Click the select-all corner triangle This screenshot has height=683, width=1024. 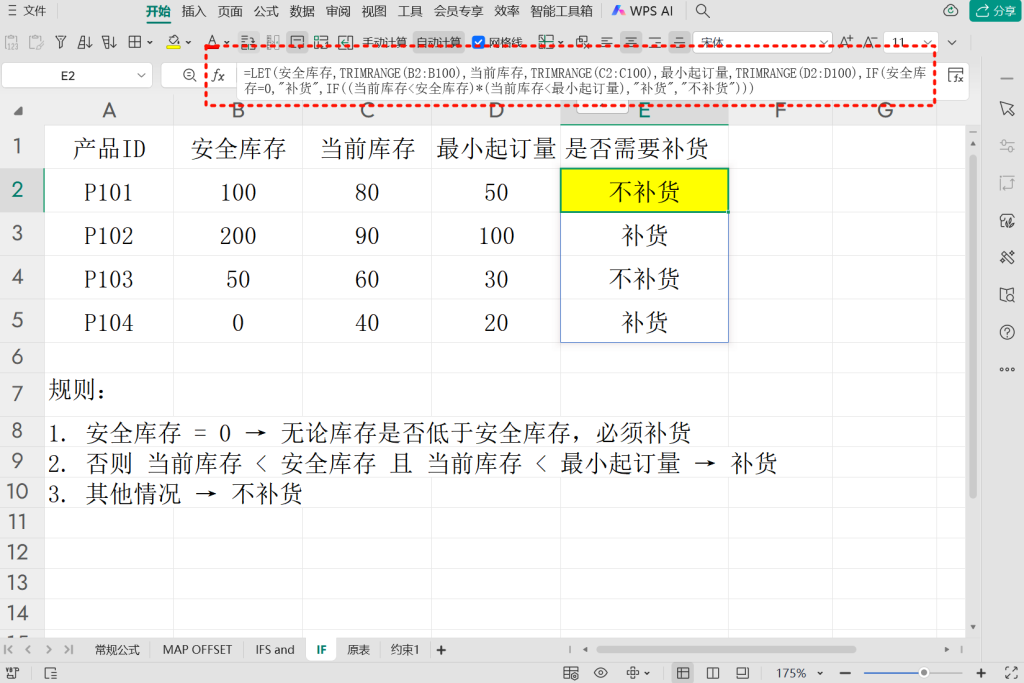18,111
